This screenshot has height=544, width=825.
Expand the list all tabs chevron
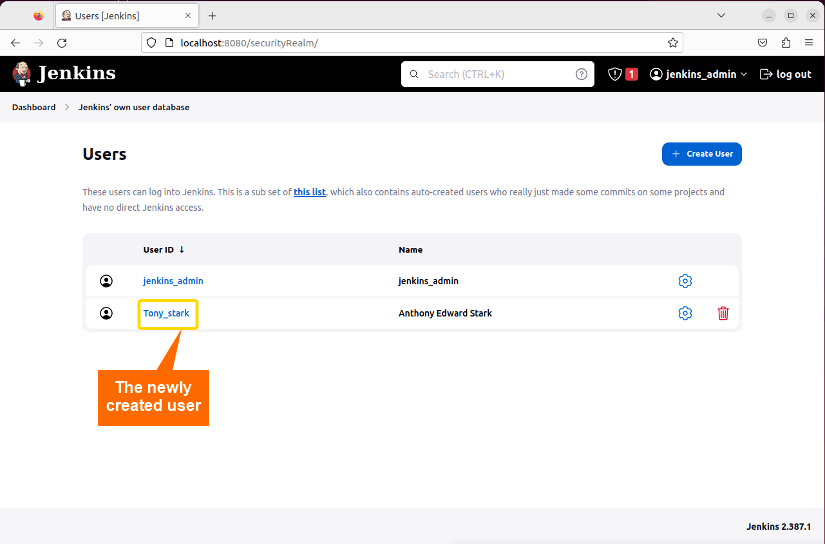[721, 15]
